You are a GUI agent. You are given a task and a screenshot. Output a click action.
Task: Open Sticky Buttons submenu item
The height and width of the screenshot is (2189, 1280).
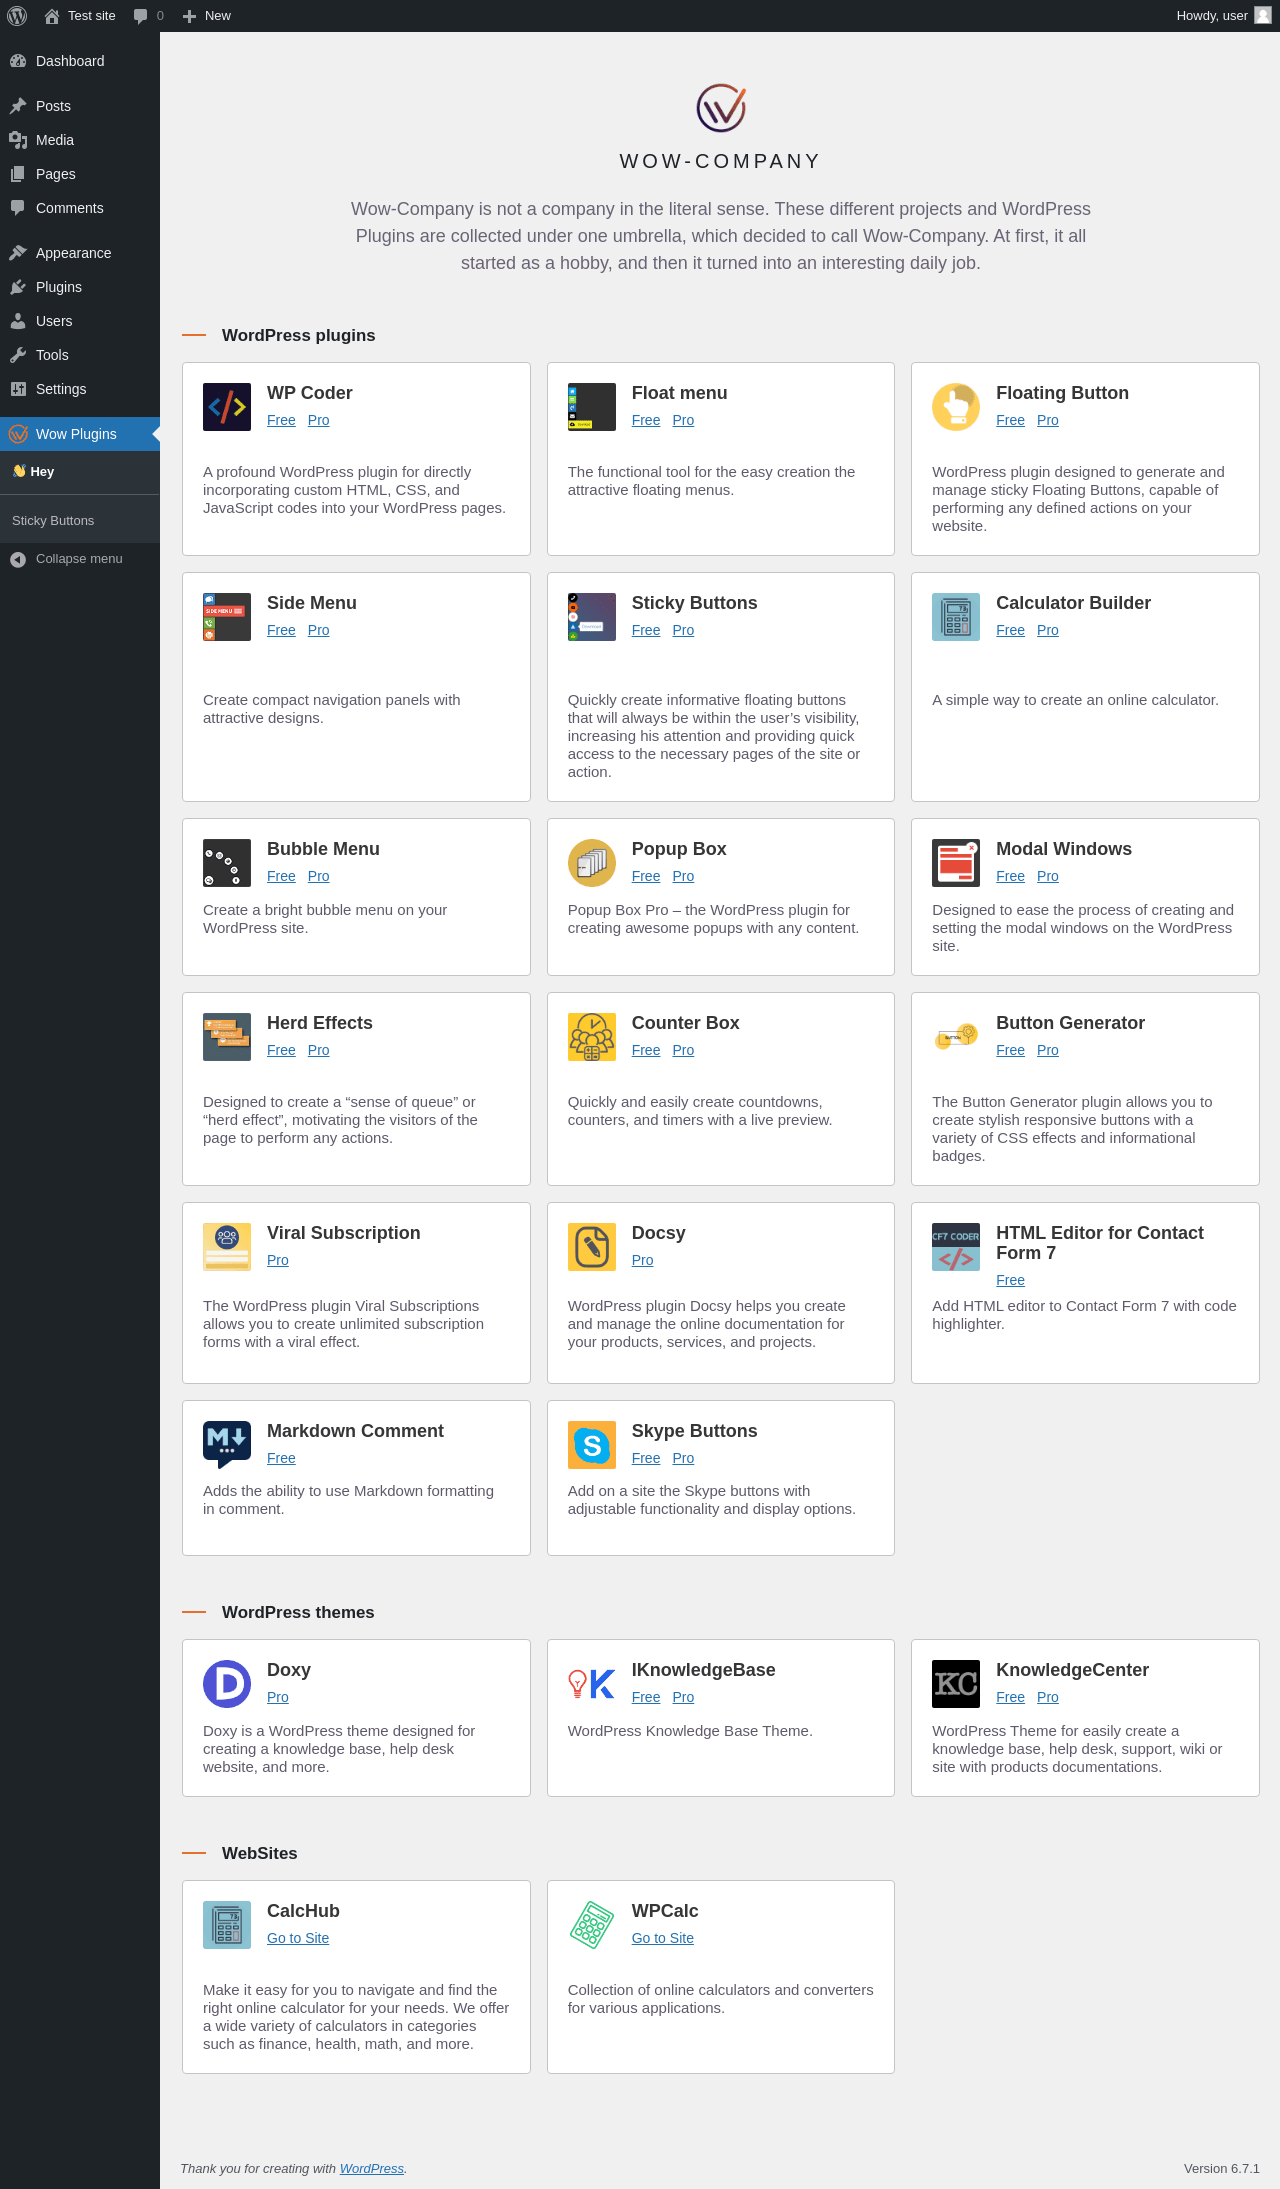[53, 521]
